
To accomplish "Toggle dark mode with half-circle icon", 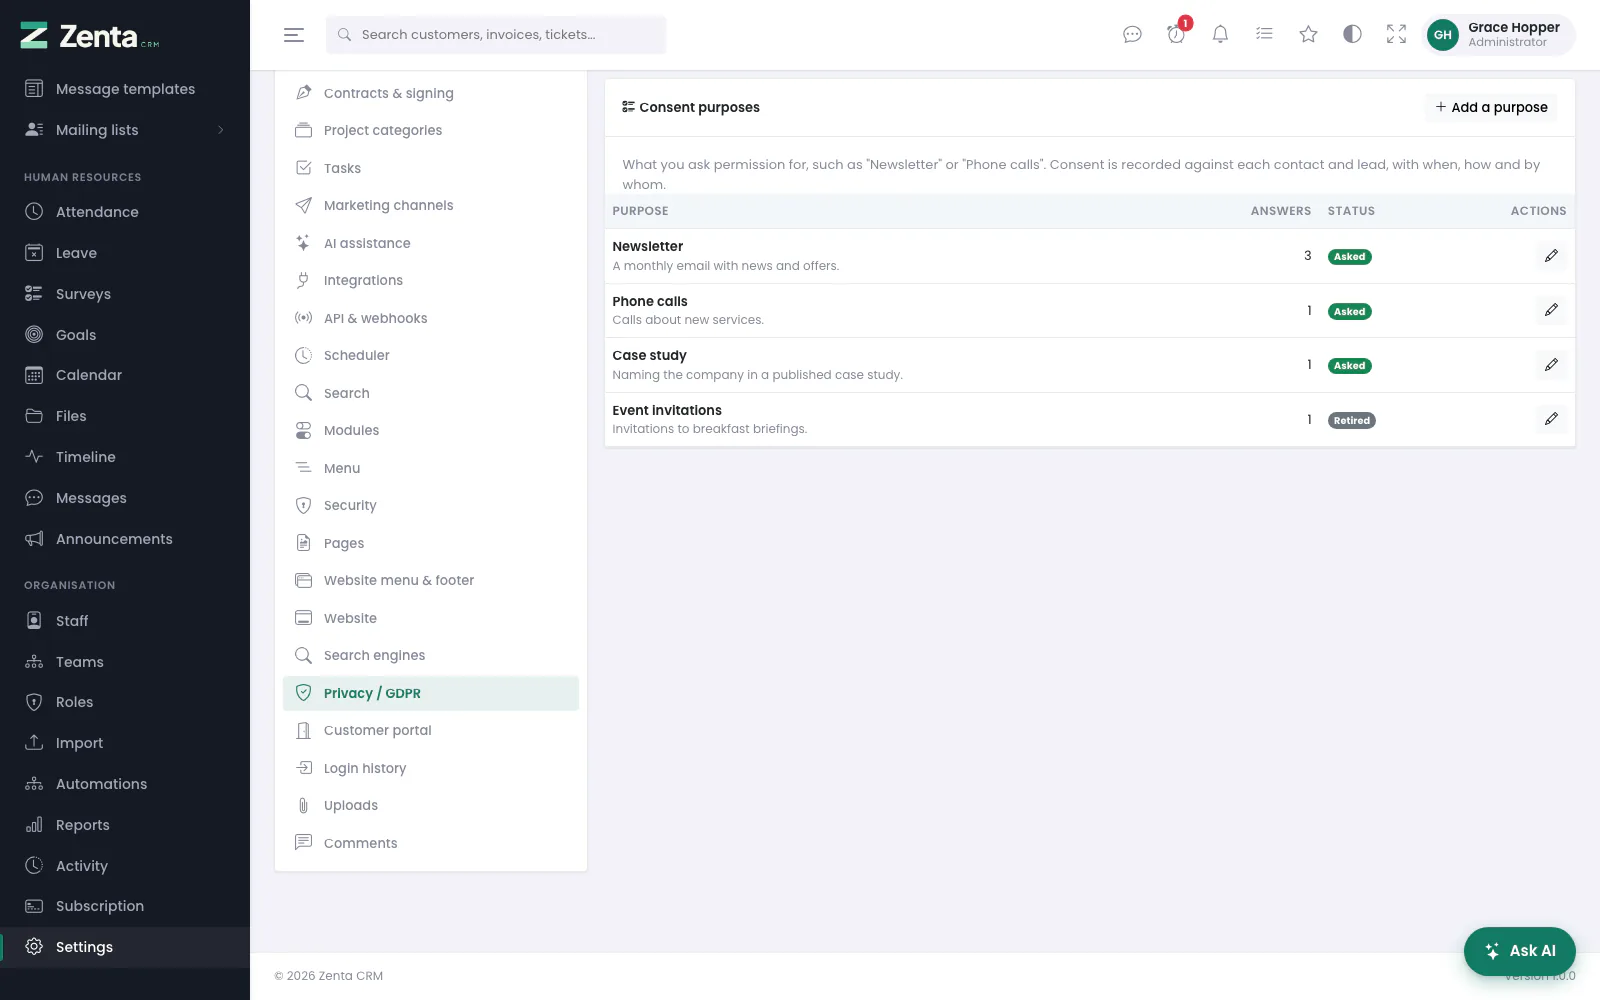I will click(1352, 35).
